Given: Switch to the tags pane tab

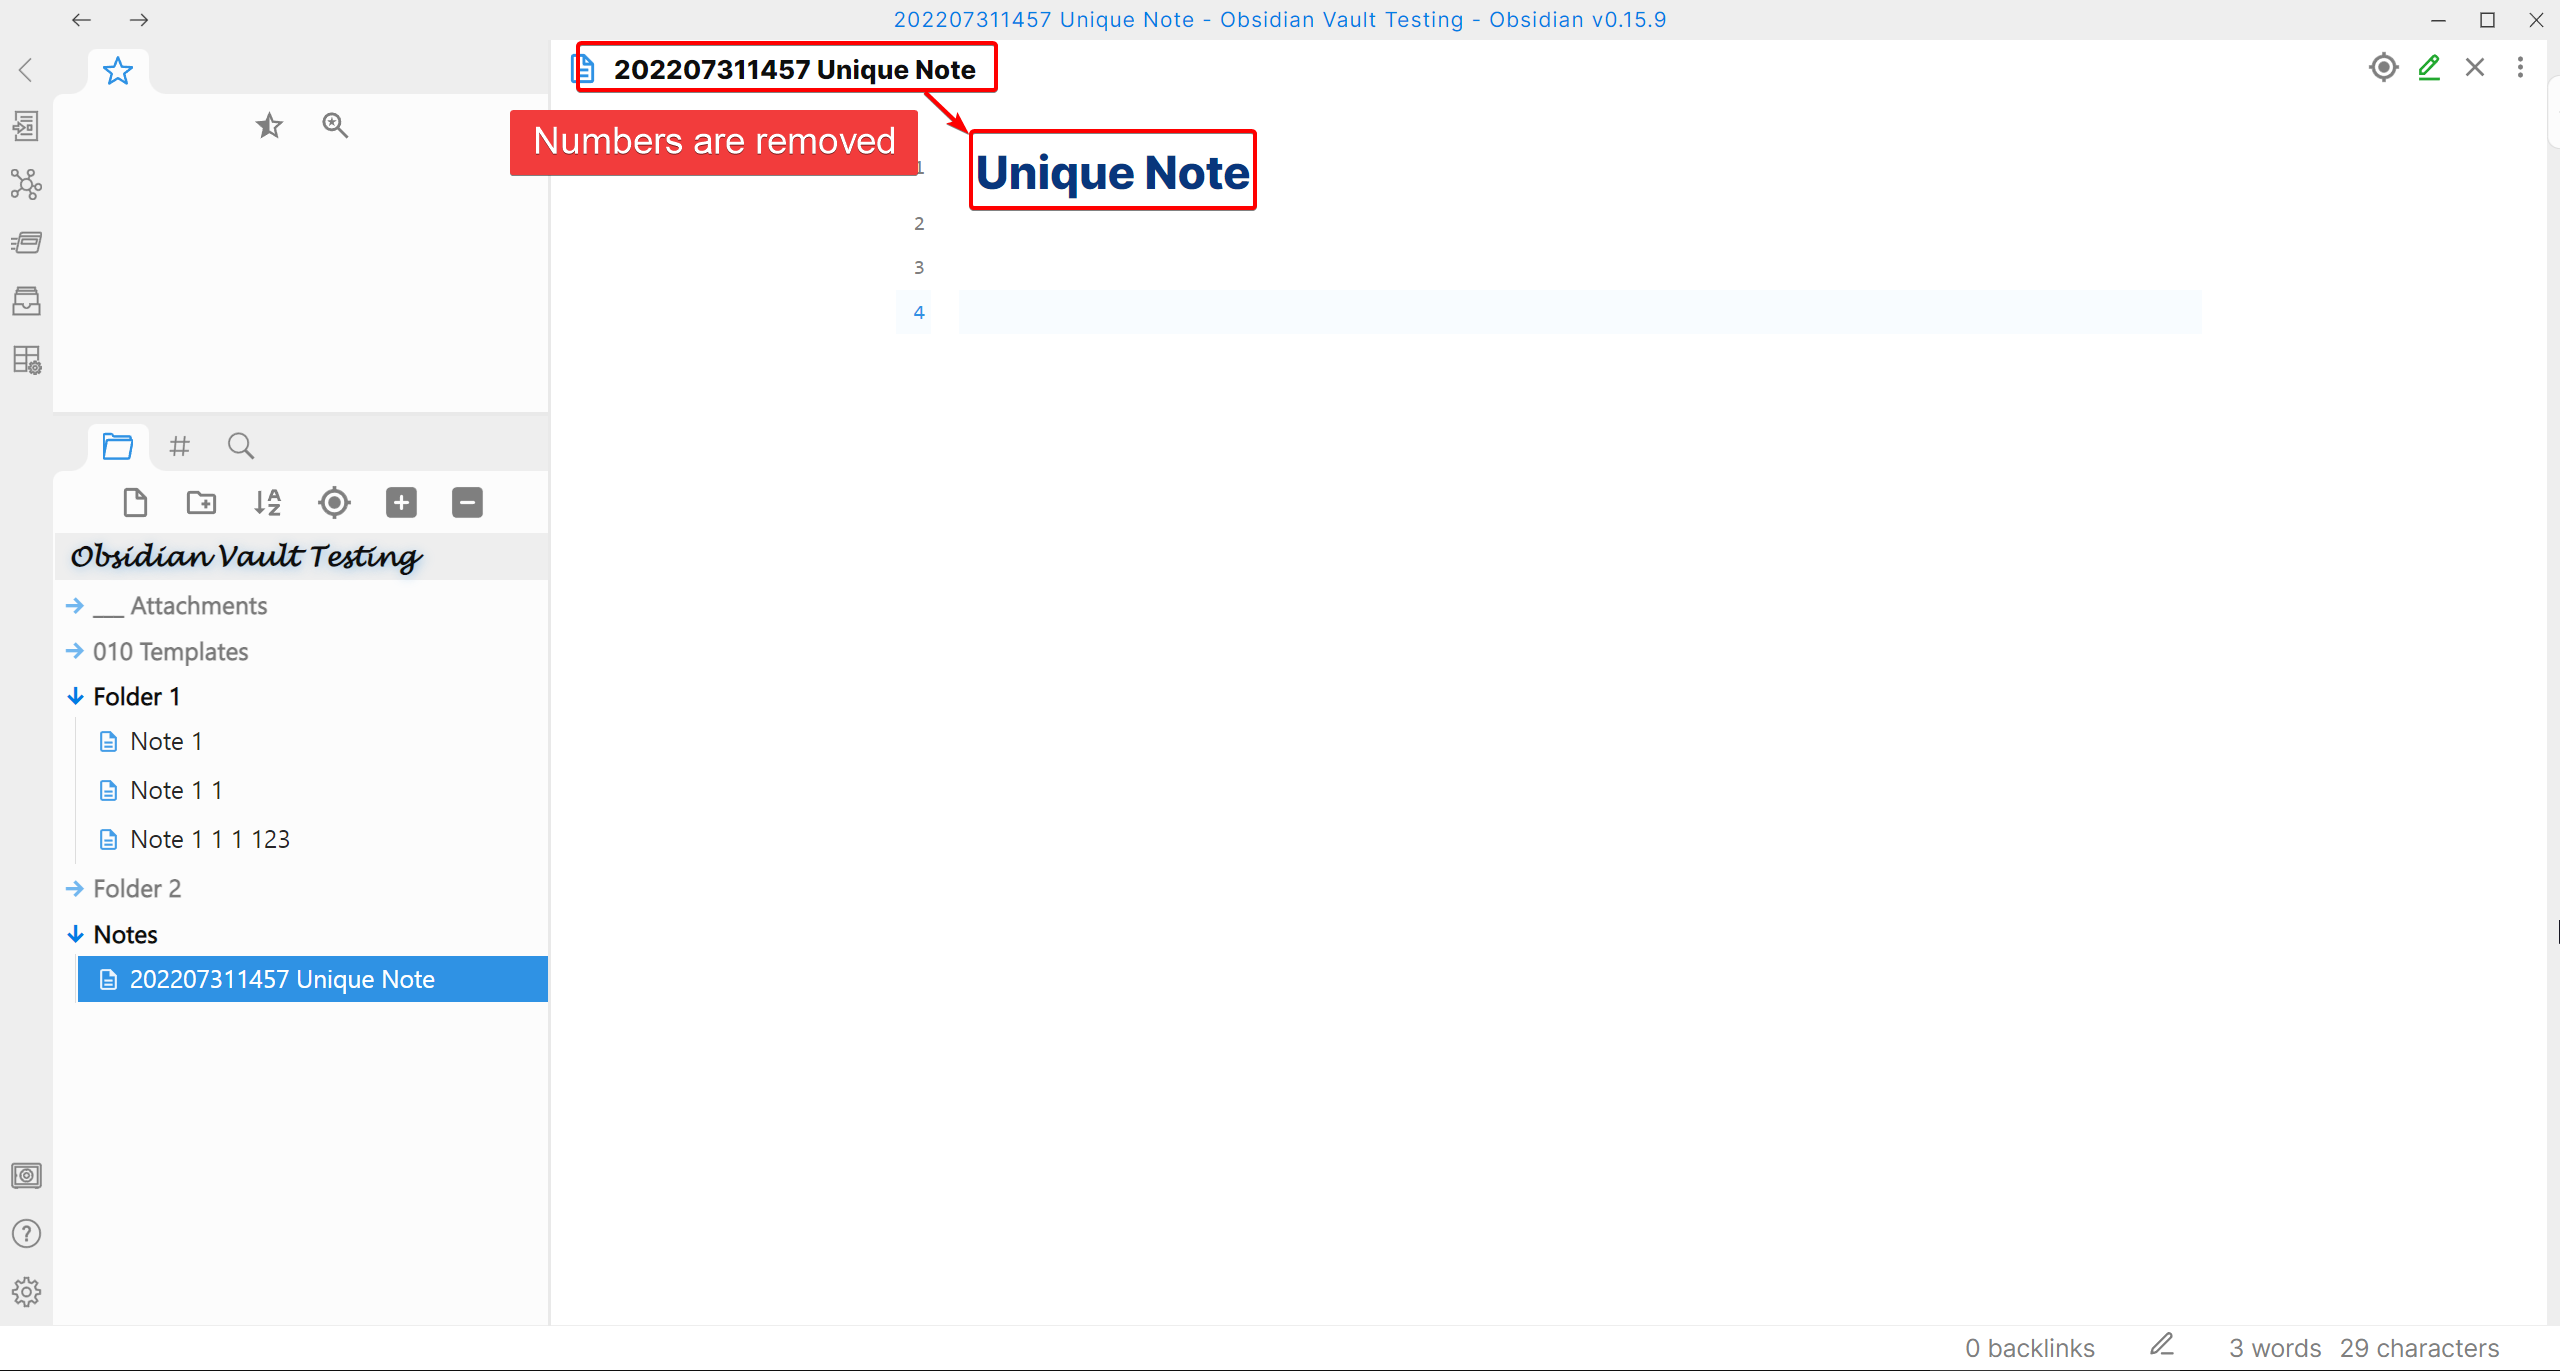Looking at the screenshot, I should coord(179,446).
